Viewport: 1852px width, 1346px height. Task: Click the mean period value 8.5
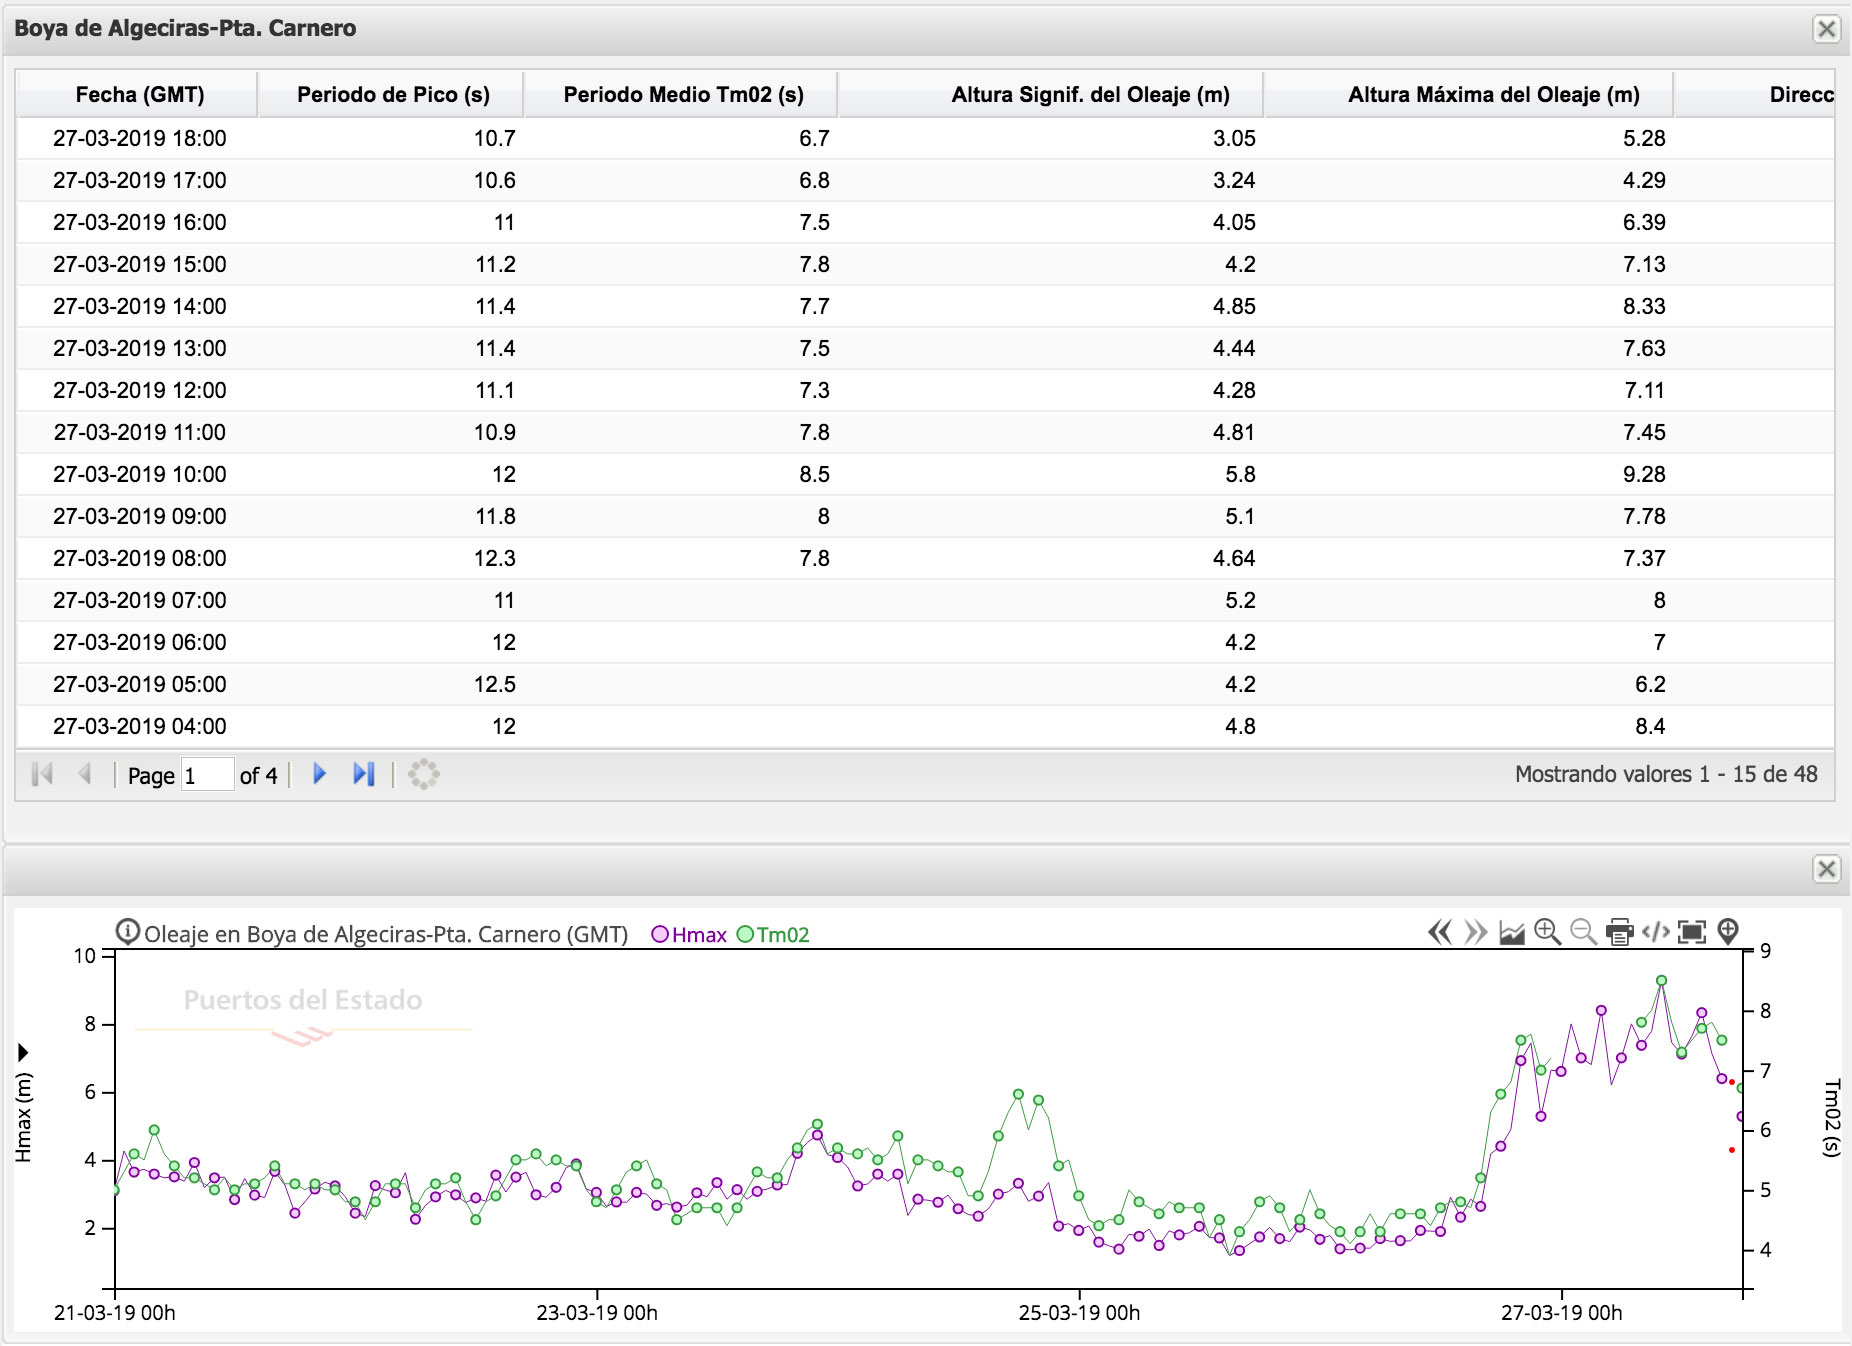pyautogui.click(x=814, y=474)
